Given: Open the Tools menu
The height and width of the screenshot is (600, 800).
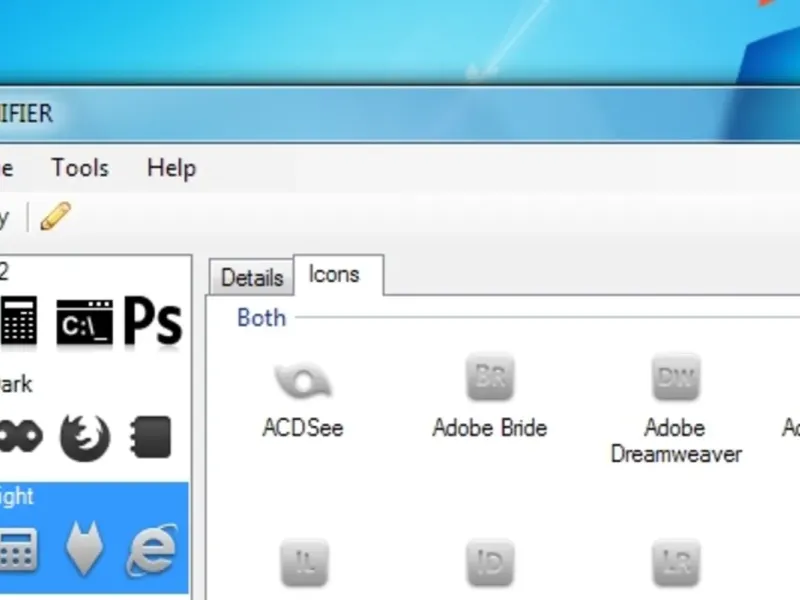Looking at the screenshot, I should click(80, 168).
